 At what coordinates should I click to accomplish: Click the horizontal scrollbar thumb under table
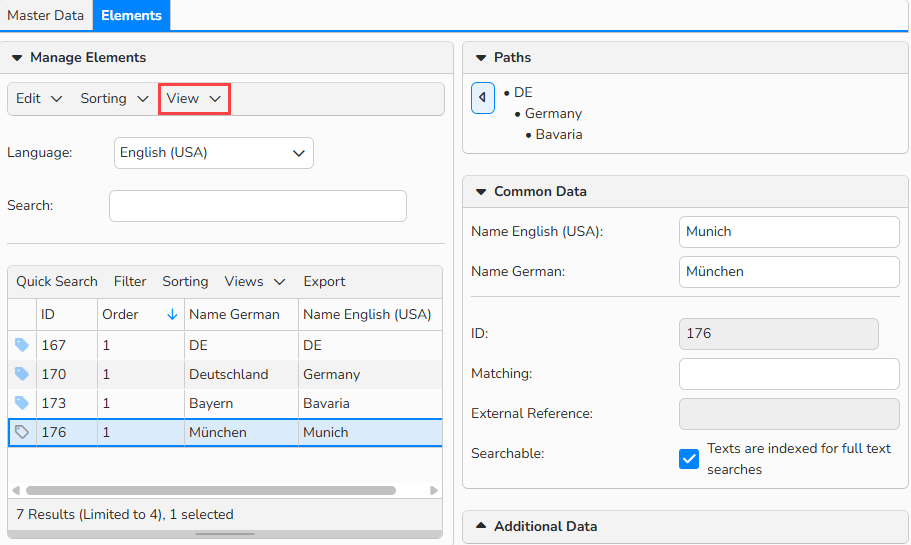coord(211,490)
